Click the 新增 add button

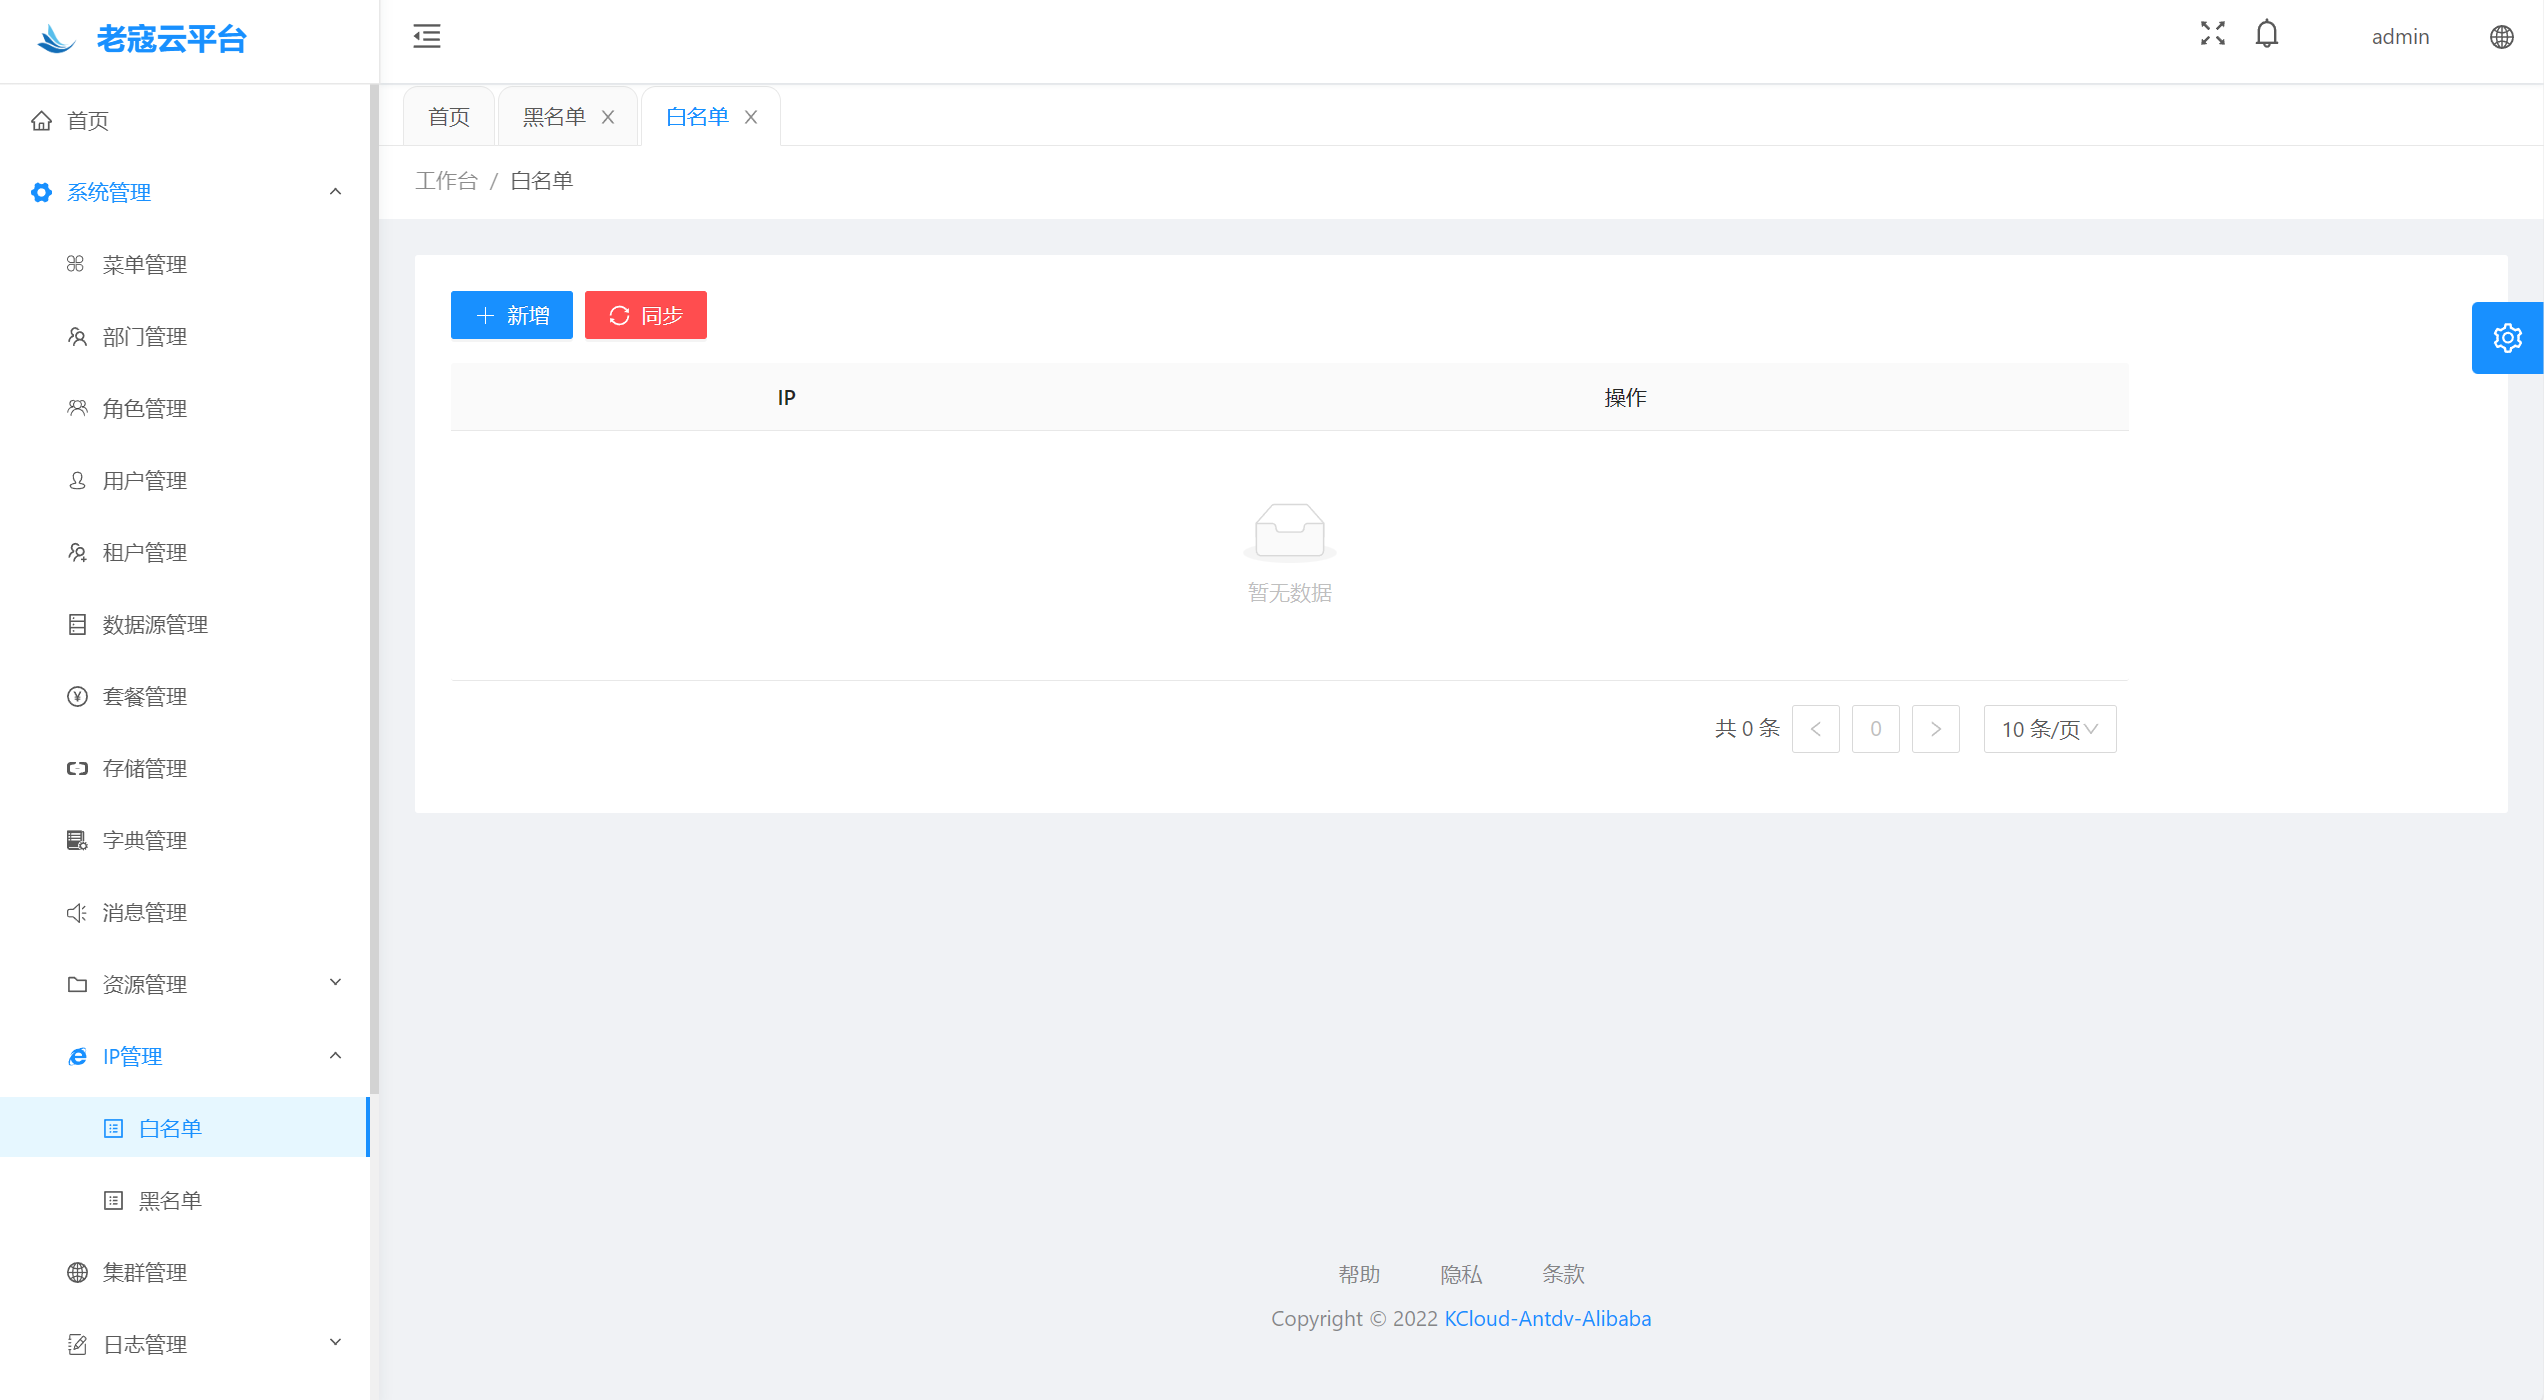[x=511, y=316]
